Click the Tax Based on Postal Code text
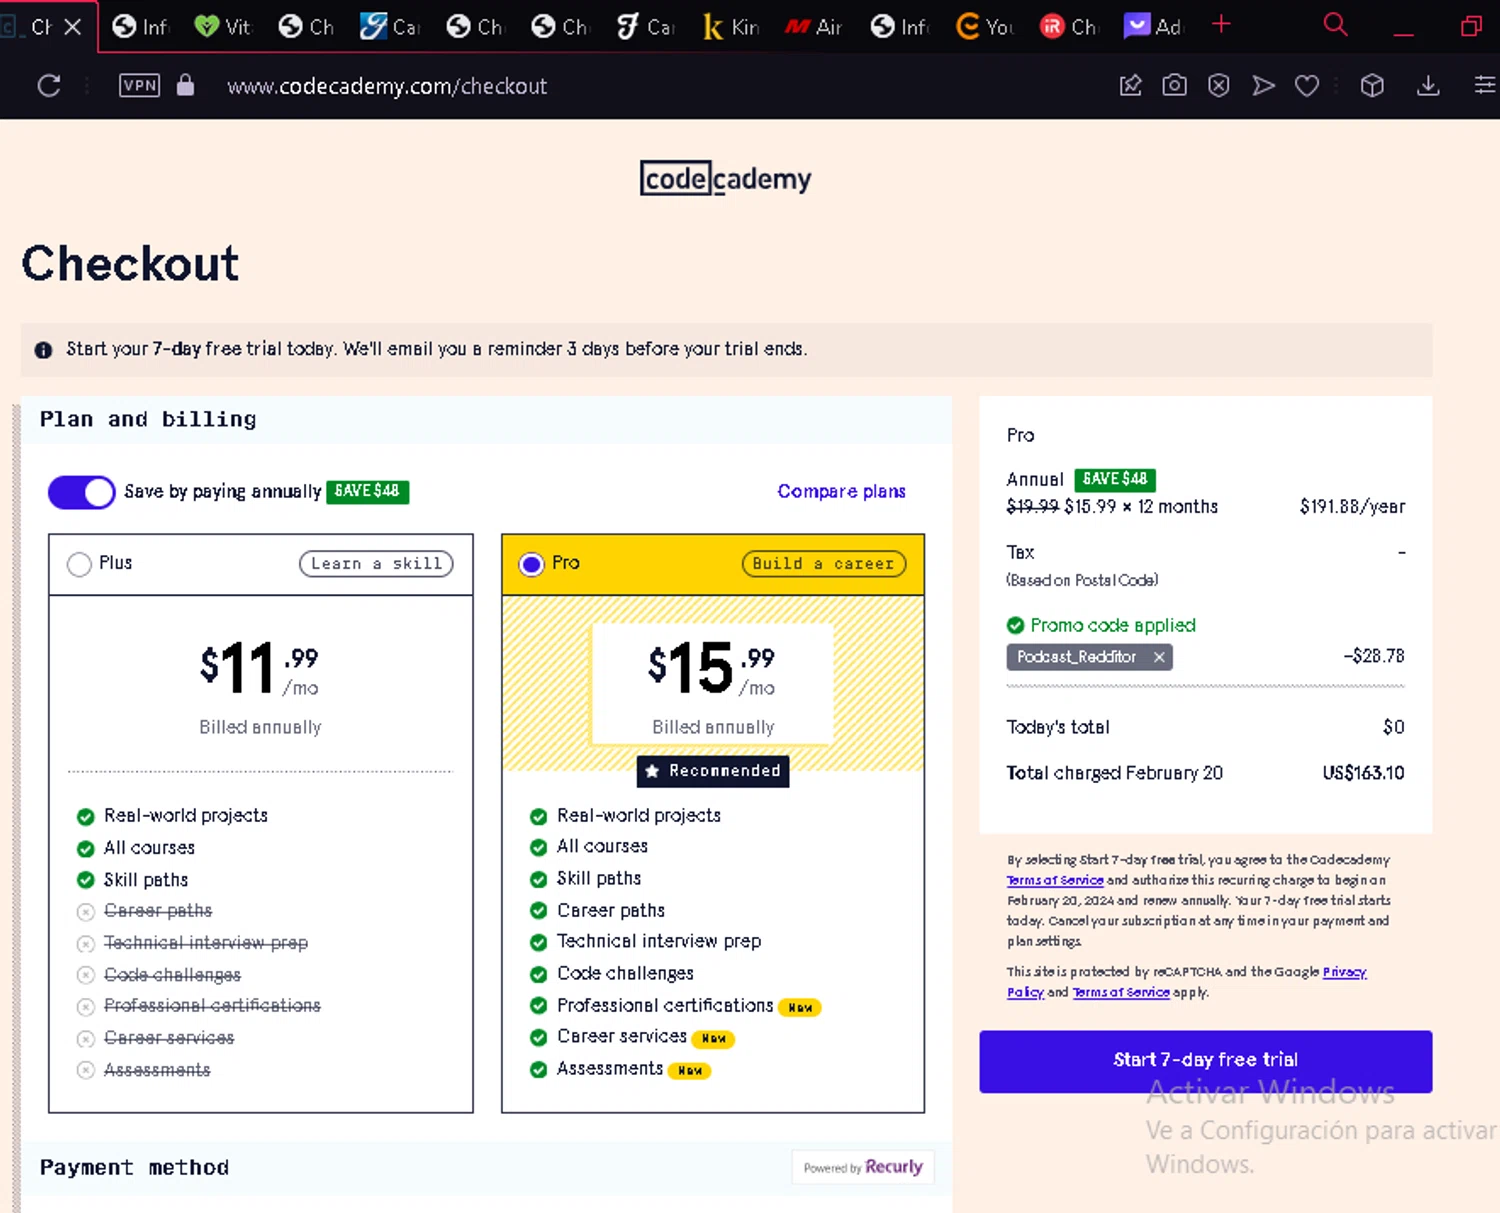 1082,566
